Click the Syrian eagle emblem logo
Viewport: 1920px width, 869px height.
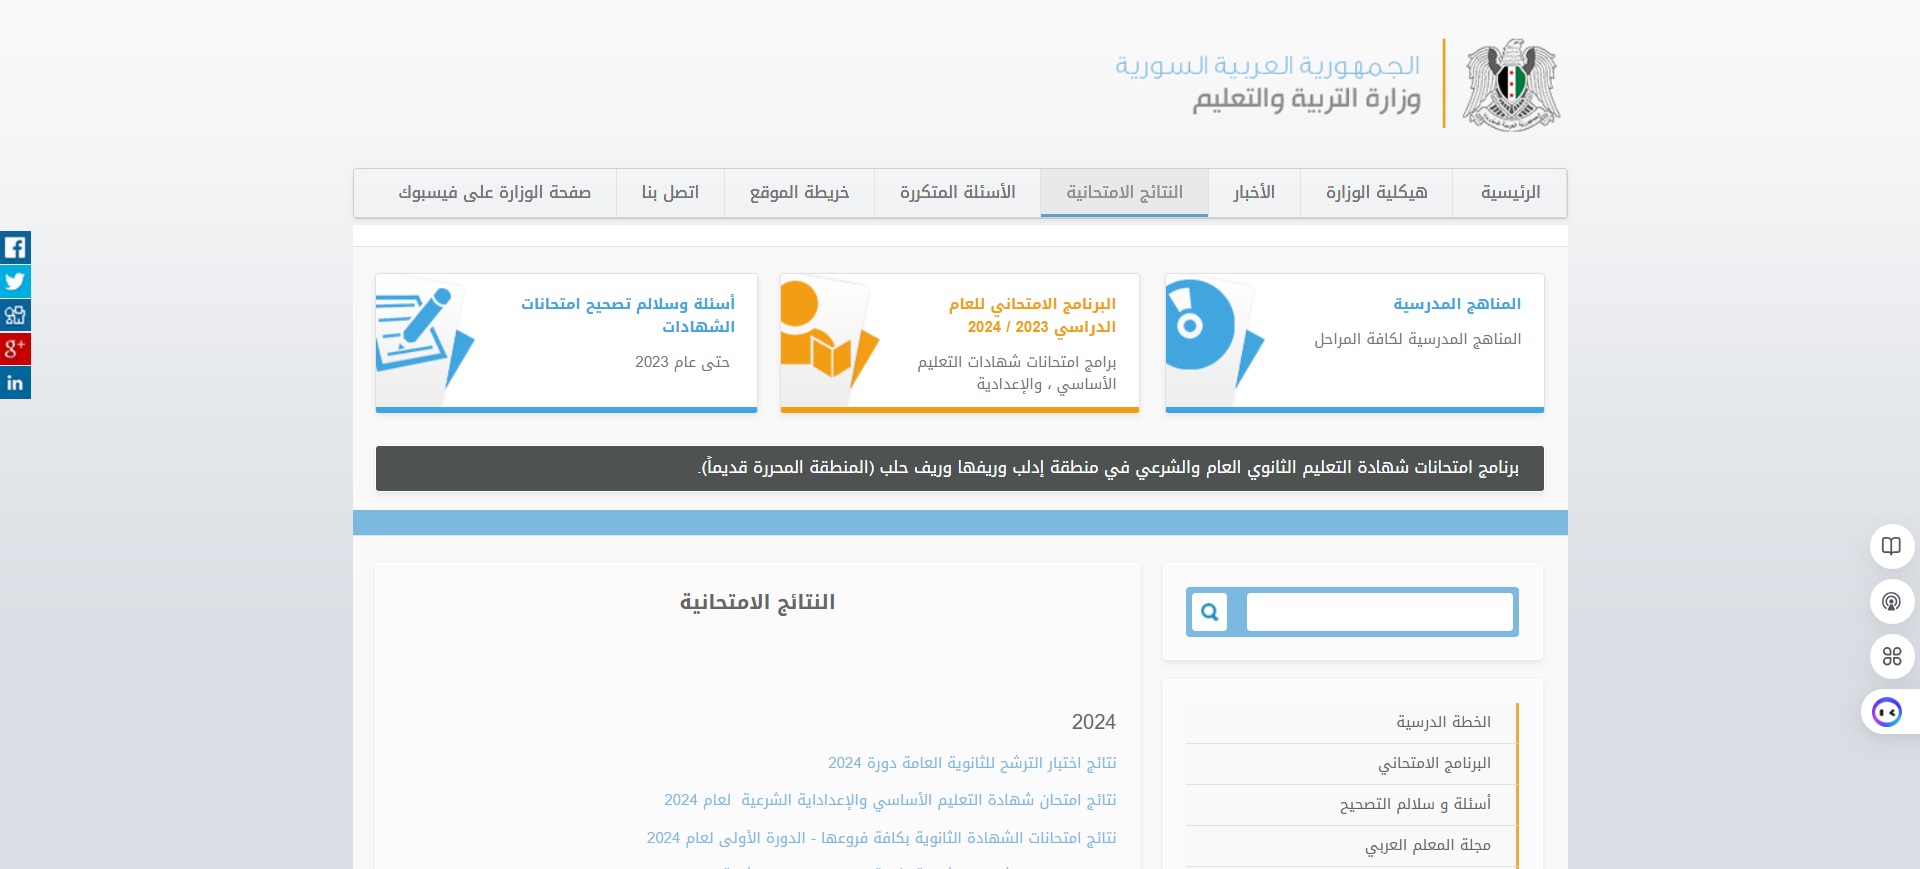coord(1511,85)
